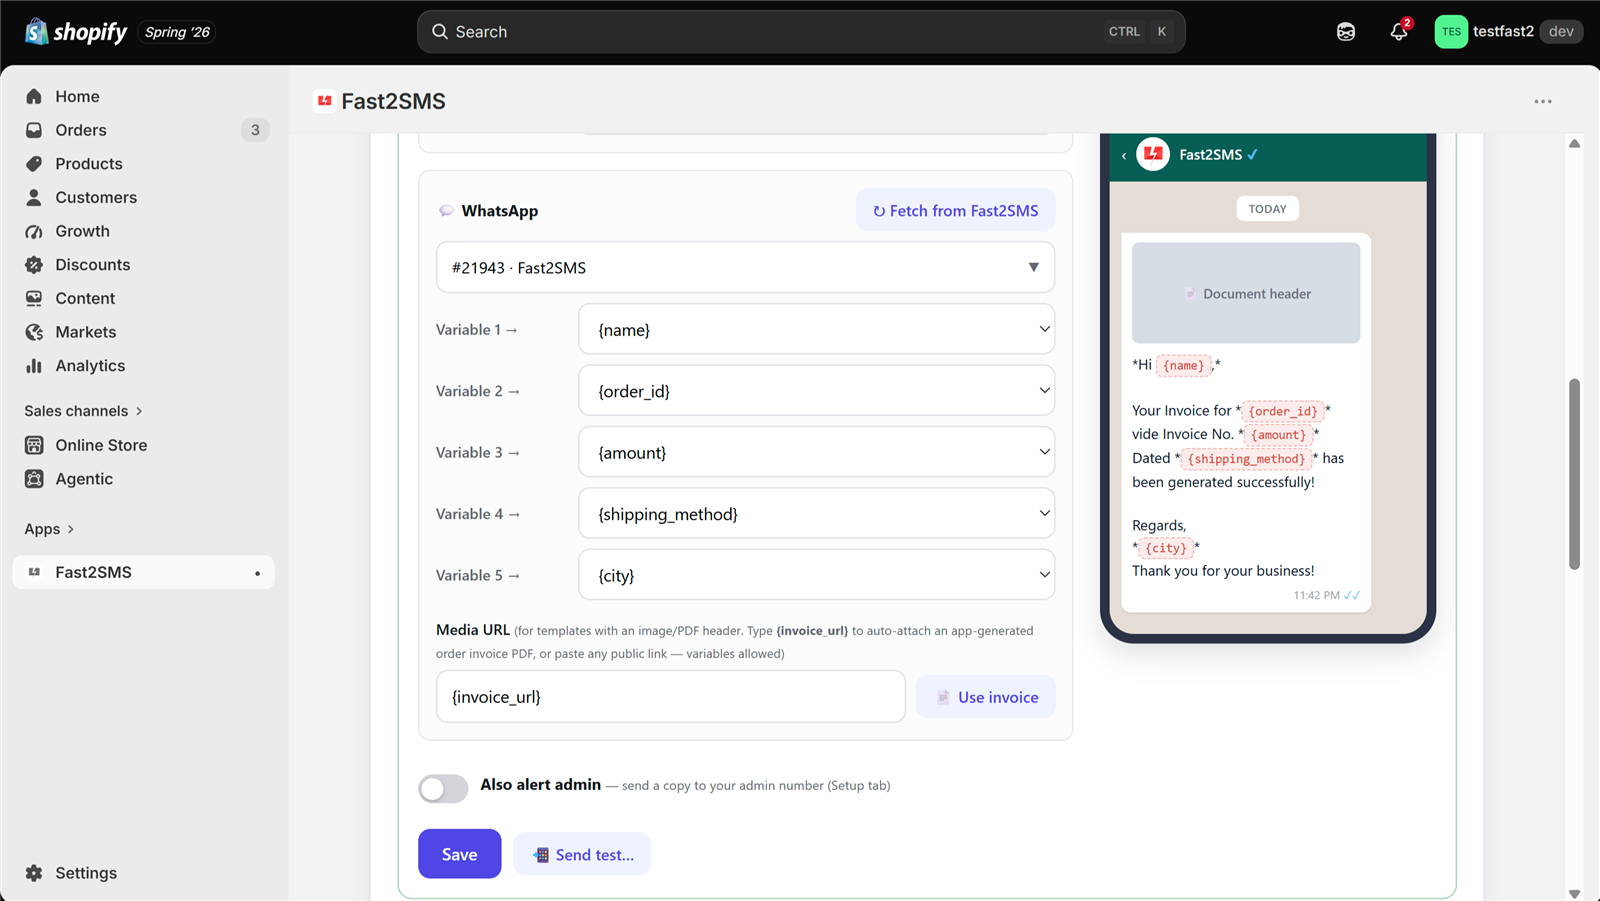The height and width of the screenshot is (901, 1600).
Task: Click the Settings gear icon
Action: coord(34,873)
